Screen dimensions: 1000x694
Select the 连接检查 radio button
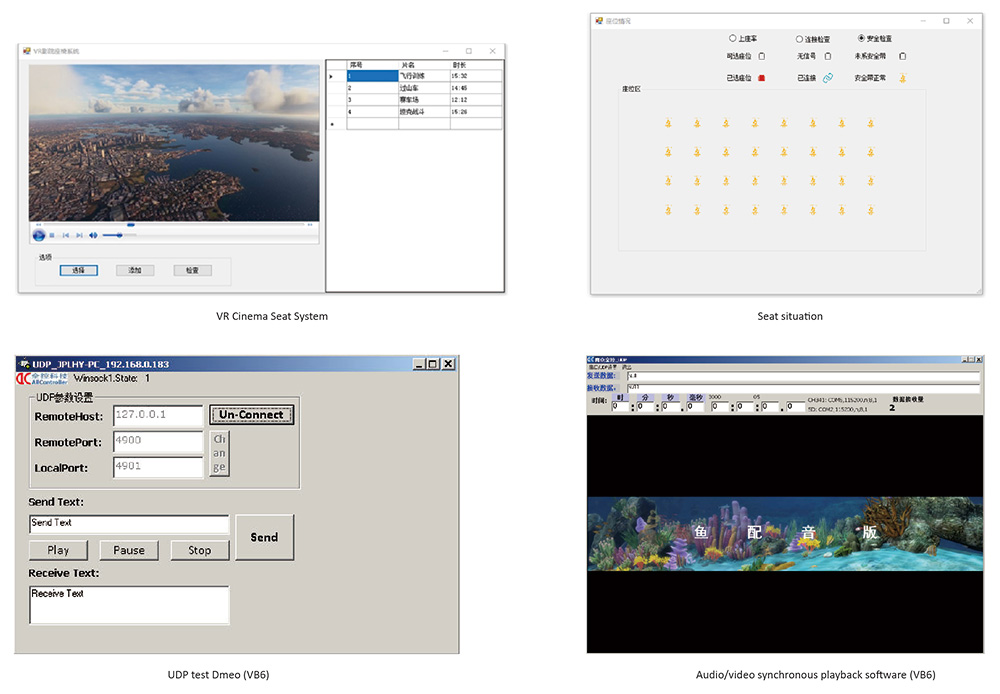[x=799, y=39]
